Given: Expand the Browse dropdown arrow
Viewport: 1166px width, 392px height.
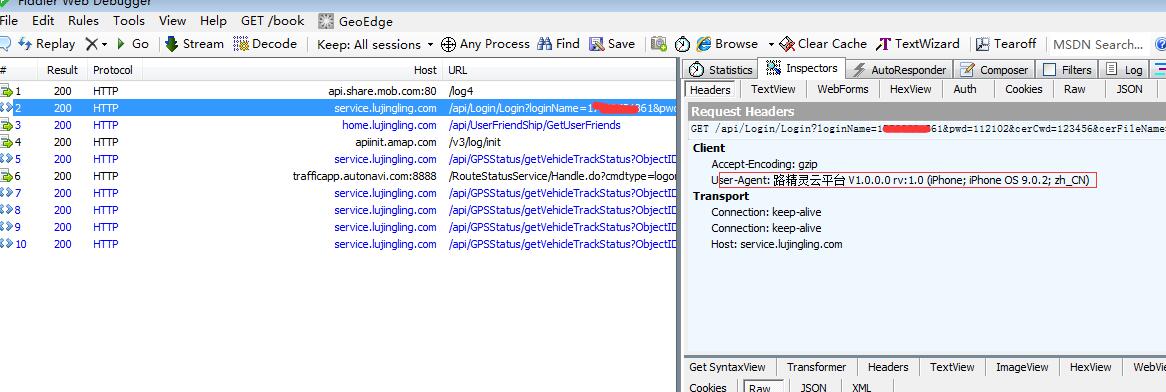Looking at the screenshot, I should pyautogui.click(x=771, y=45).
